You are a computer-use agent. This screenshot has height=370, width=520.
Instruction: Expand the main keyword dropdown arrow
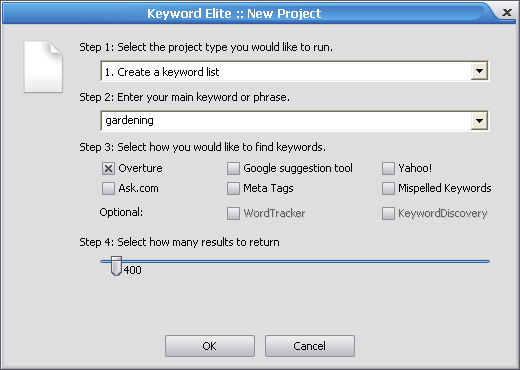479,121
